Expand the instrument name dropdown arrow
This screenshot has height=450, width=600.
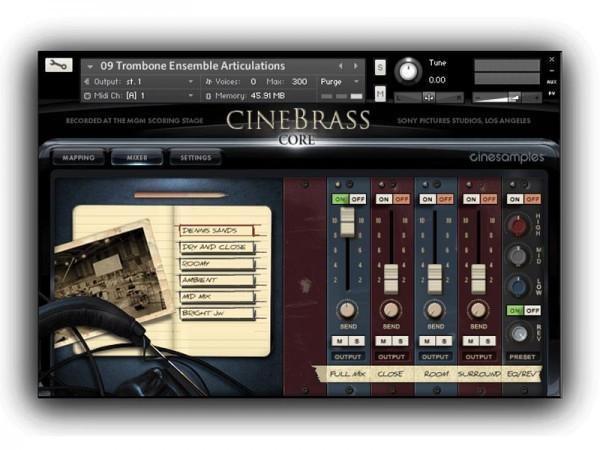click(90, 67)
